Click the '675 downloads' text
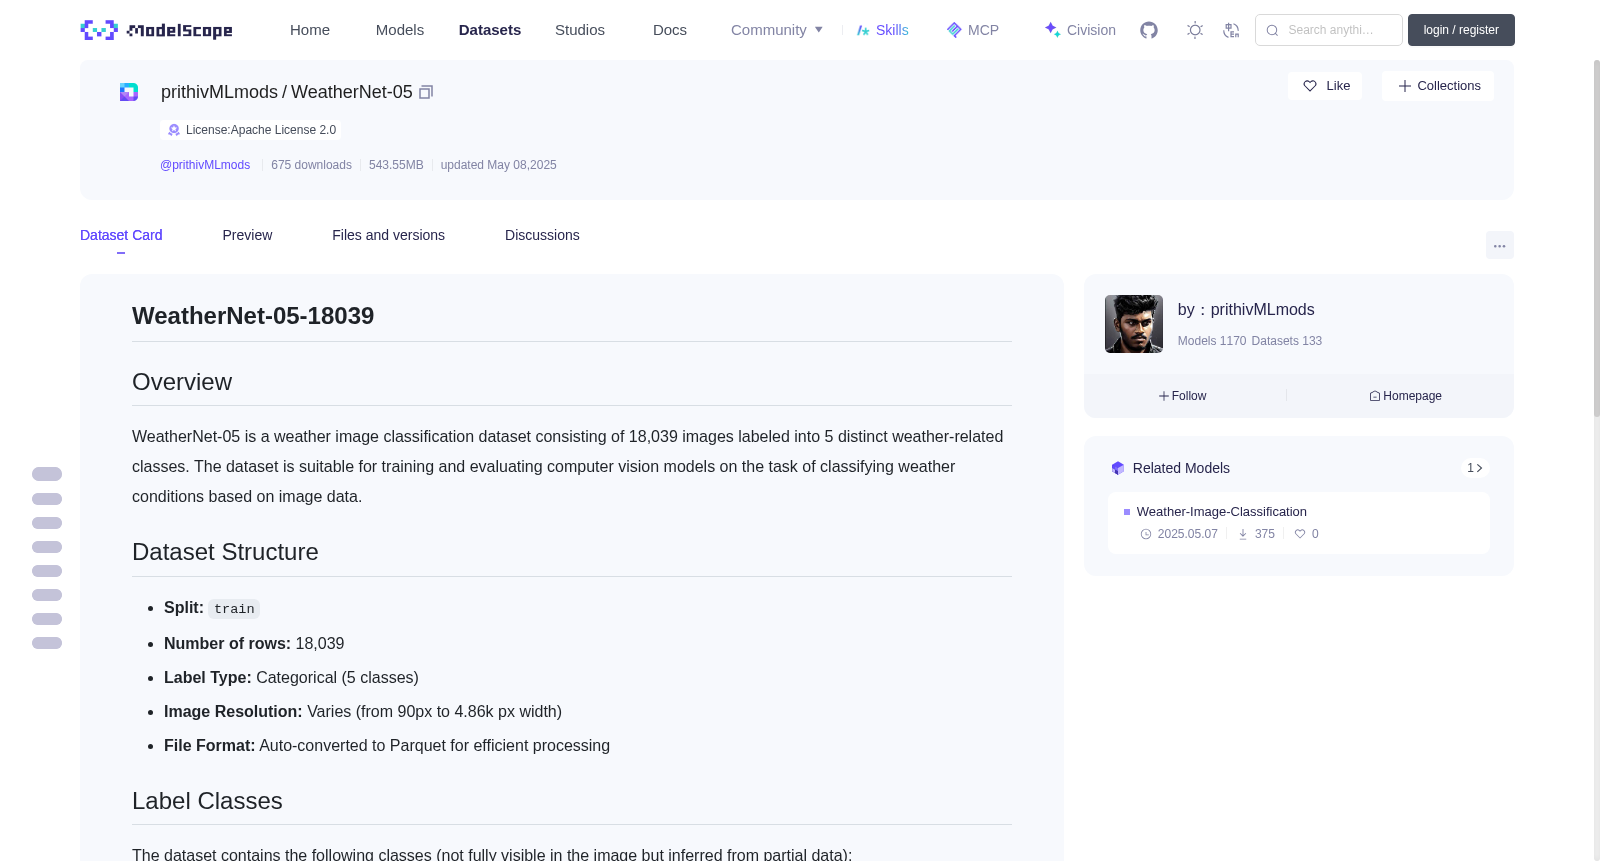 311,165
